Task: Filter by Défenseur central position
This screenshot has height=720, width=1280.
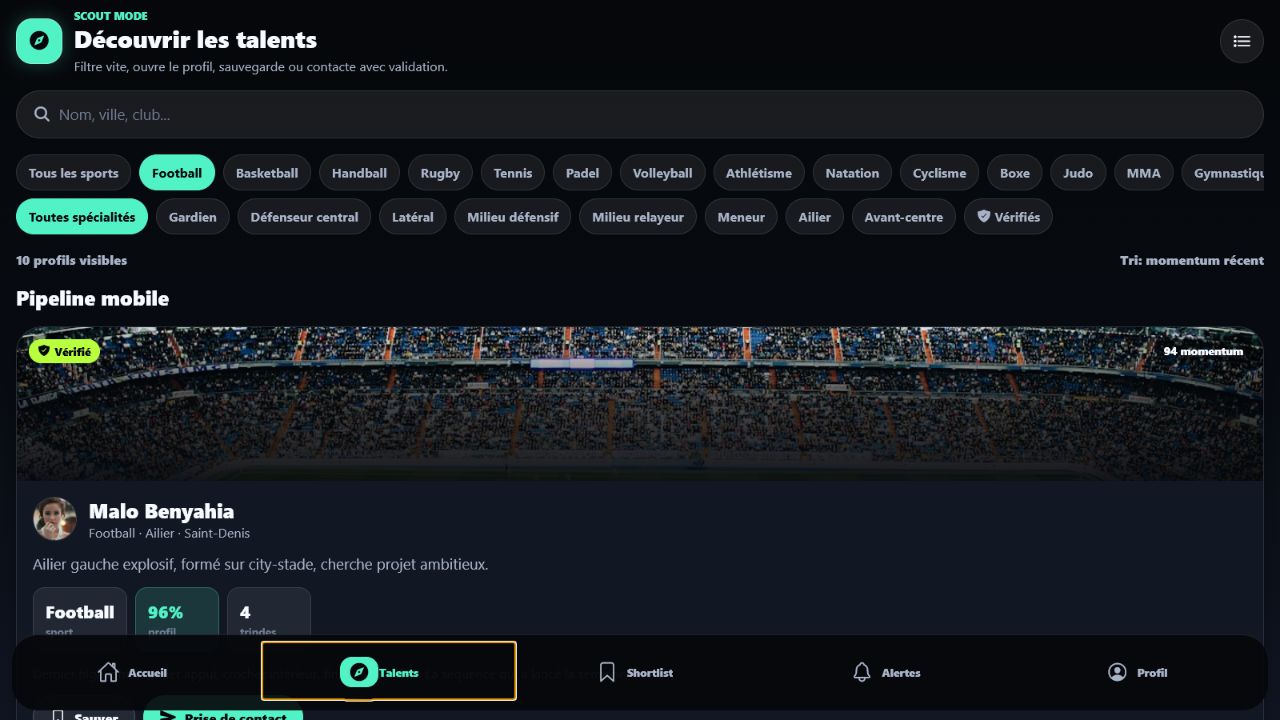Action: pyautogui.click(x=304, y=217)
